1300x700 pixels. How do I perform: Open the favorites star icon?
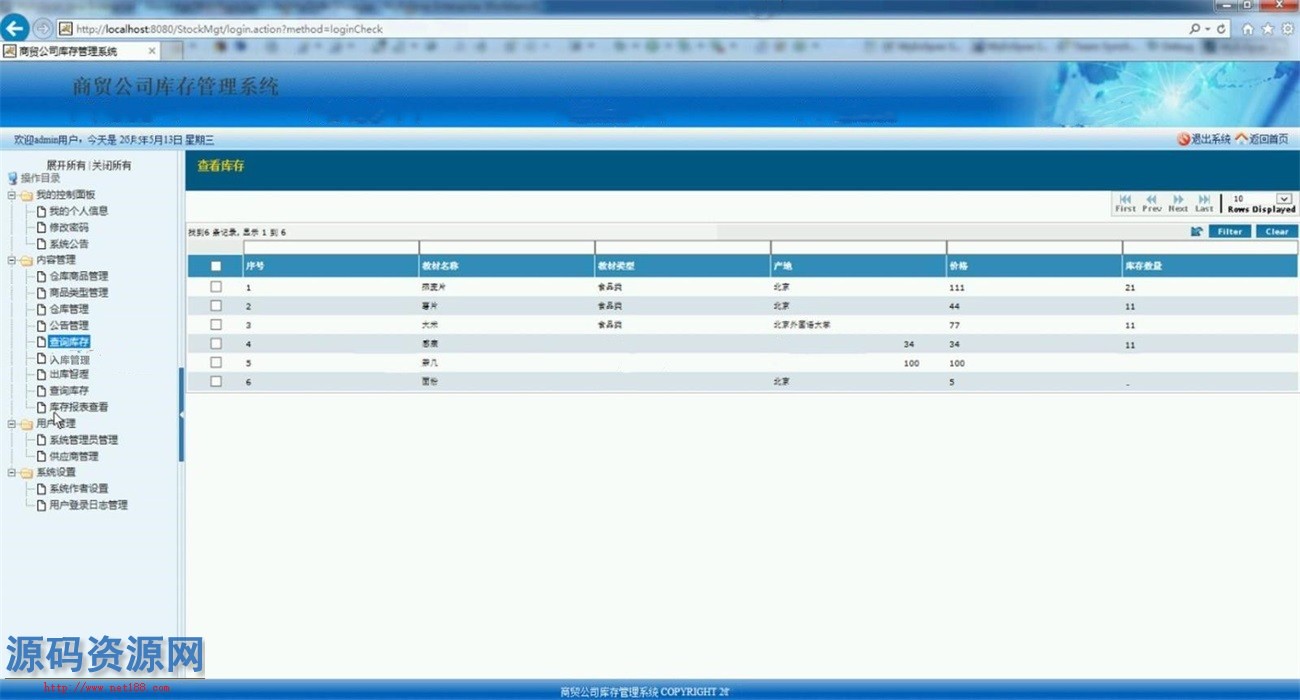pyautogui.click(x=1268, y=29)
